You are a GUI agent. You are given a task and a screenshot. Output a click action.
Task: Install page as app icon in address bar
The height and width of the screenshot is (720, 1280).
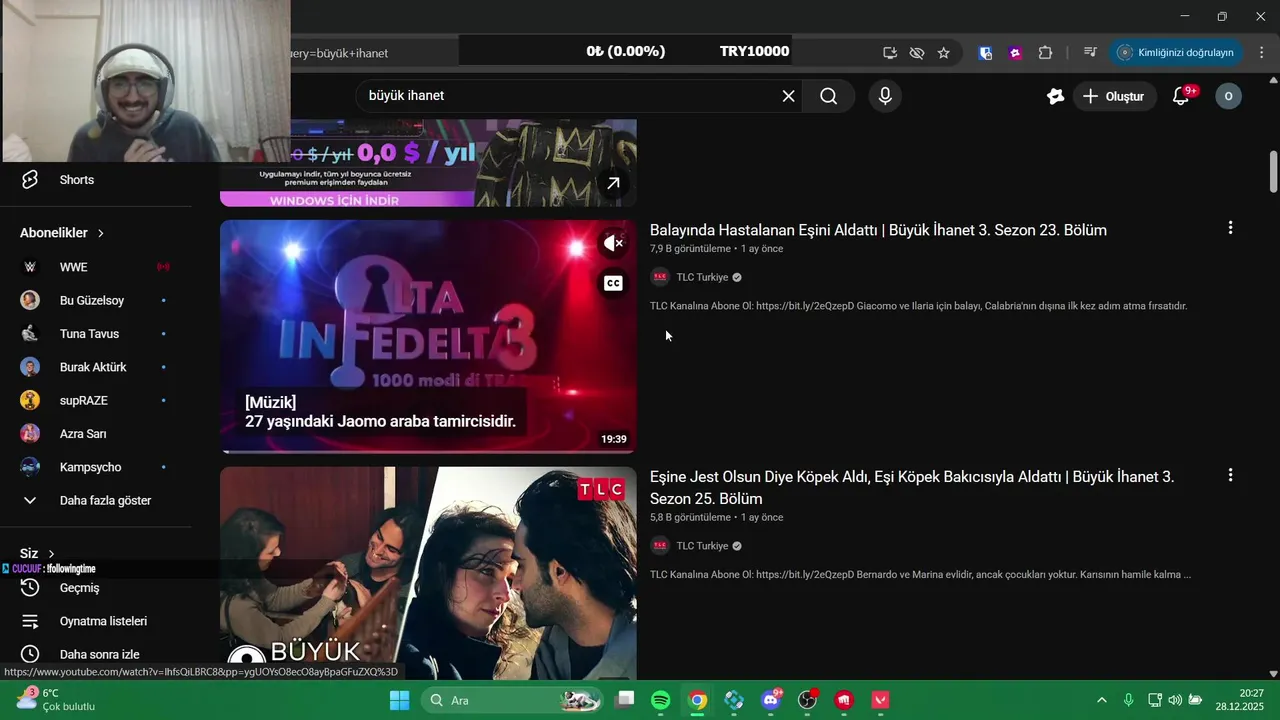click(890, 53)
